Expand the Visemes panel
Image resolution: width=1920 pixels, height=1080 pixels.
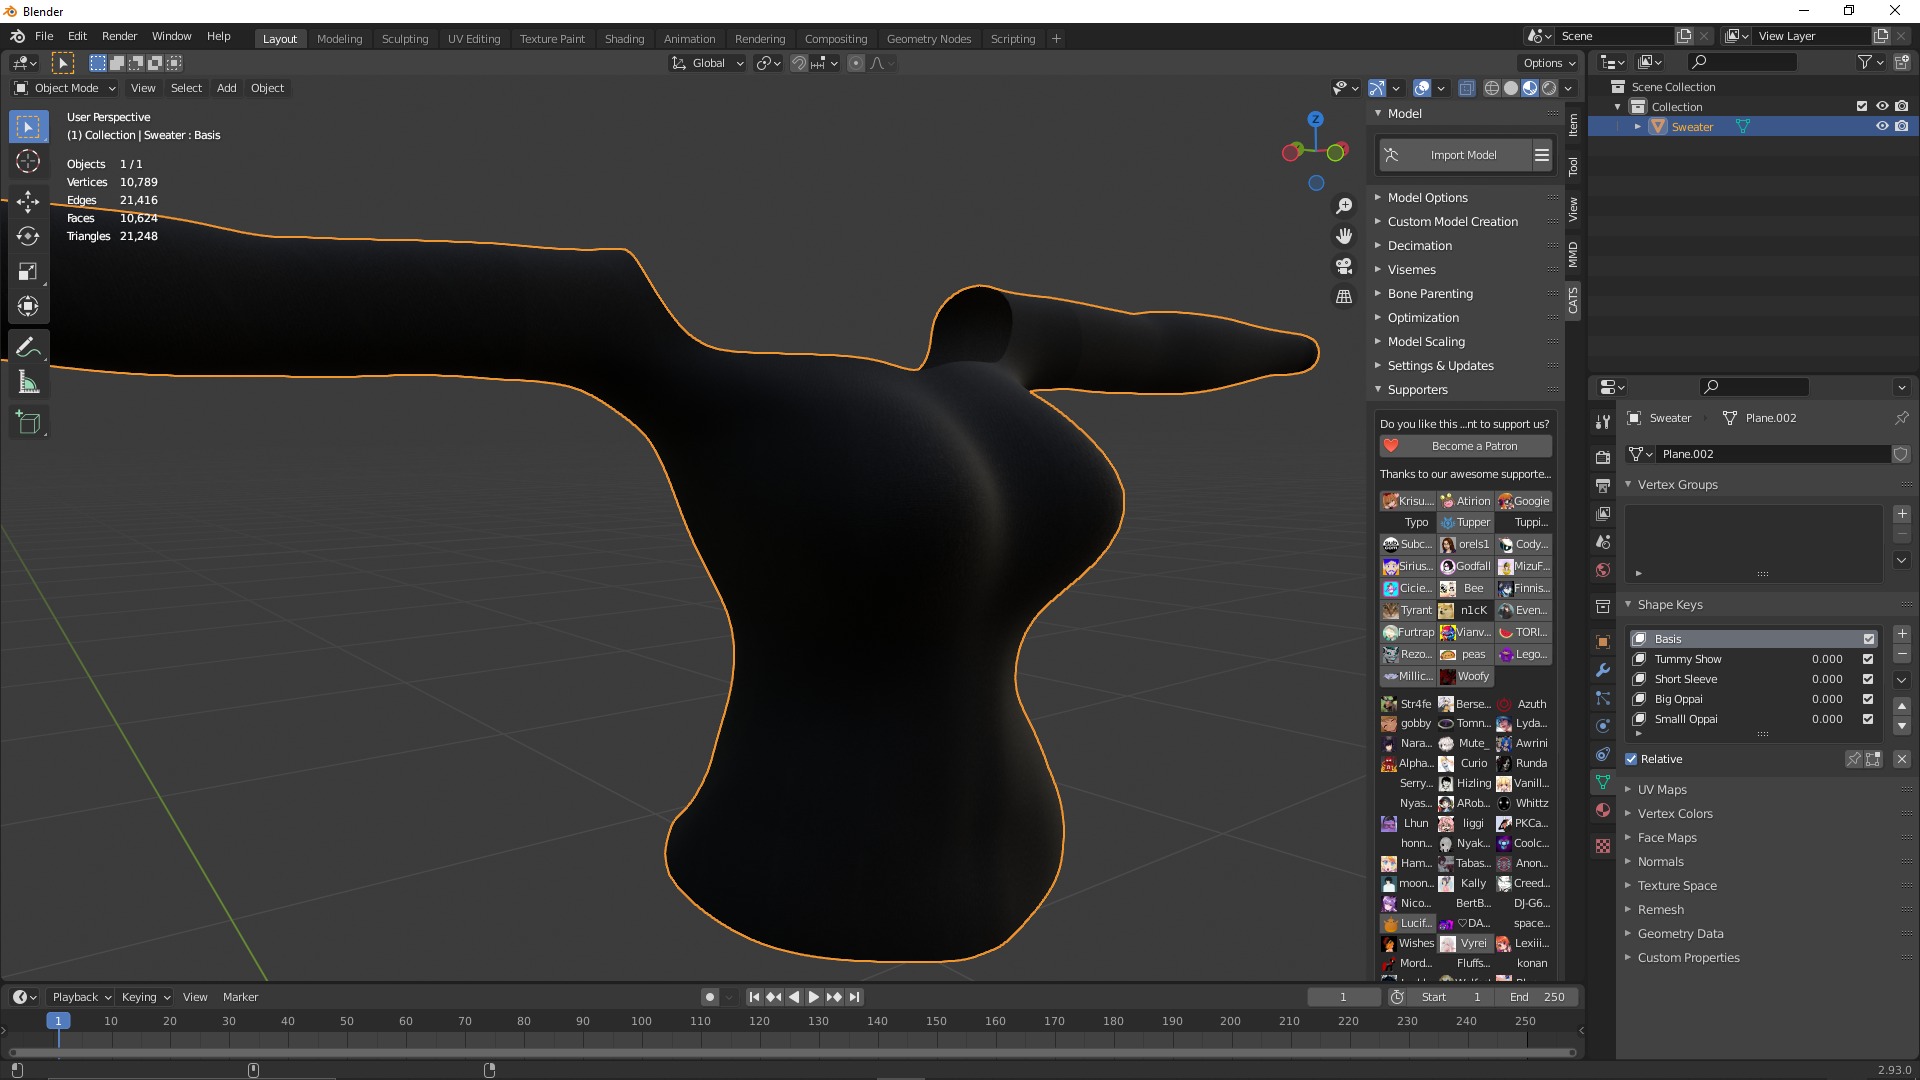[1411, 270]
